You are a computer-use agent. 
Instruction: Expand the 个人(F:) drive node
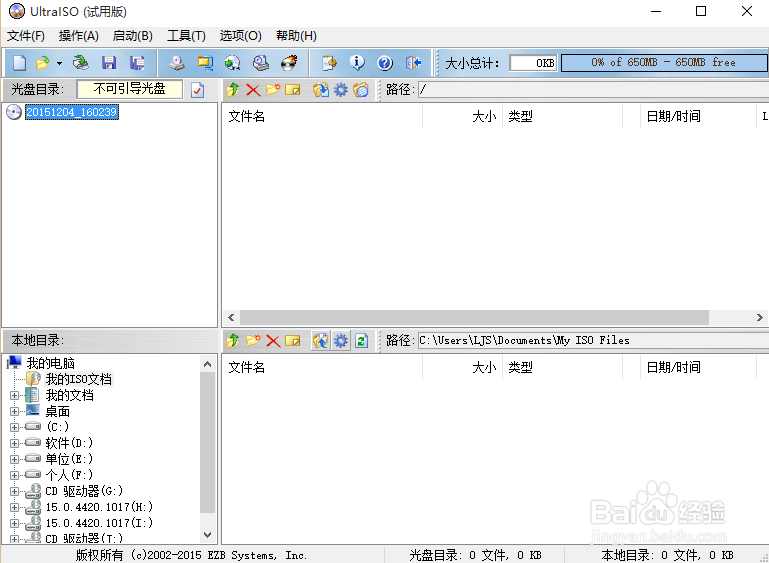[x=14, y=475]
